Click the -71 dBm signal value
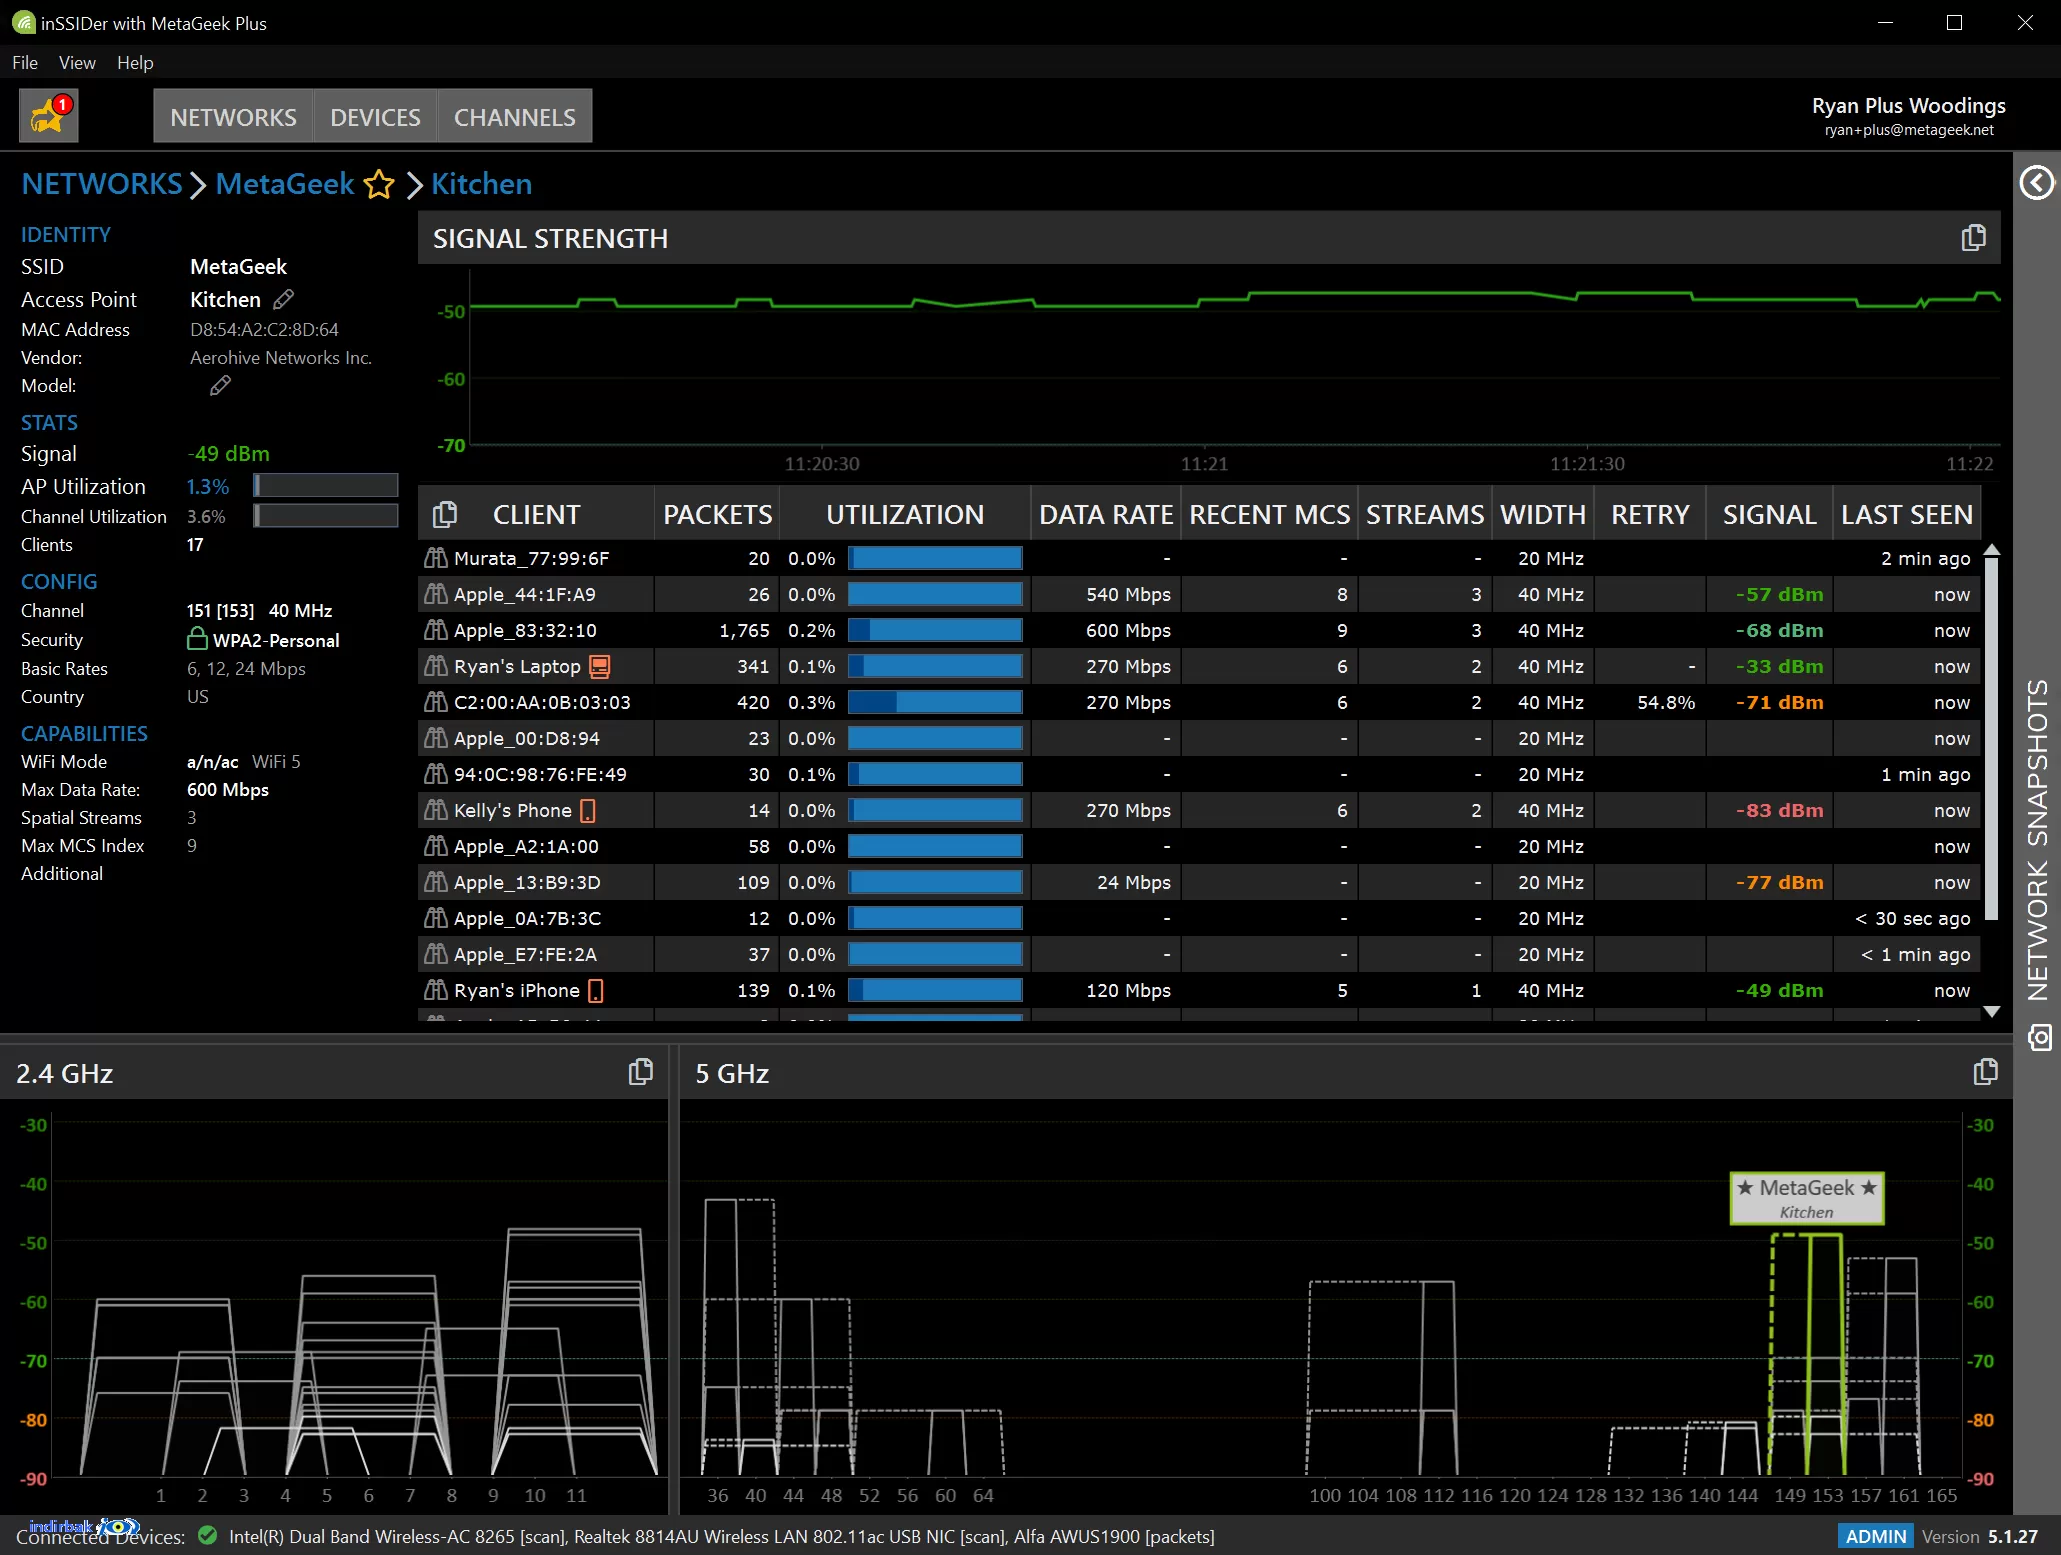2061x1555 pixels. point(1779,702)
